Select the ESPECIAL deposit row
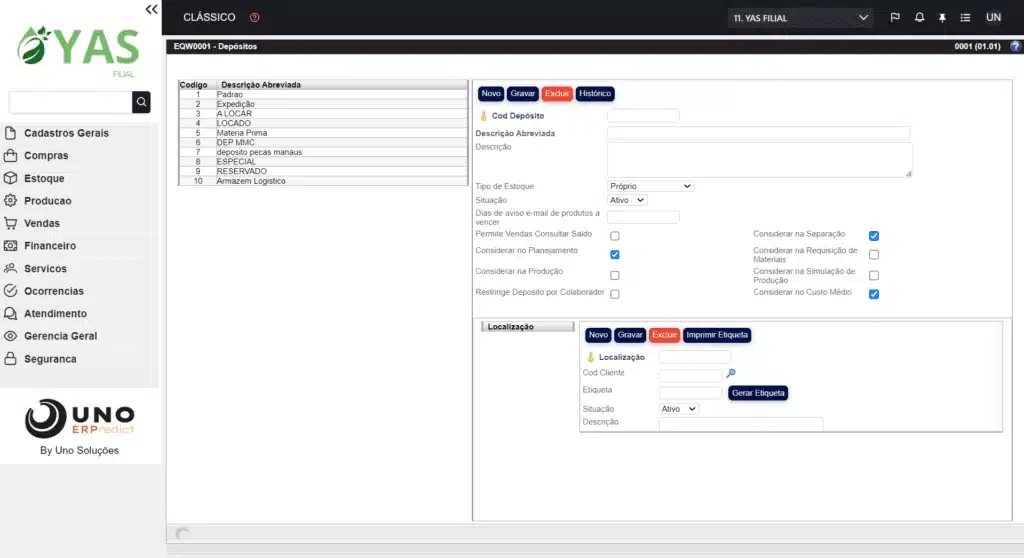Image resolution: width=1024 pixels, height=558 pixels. click(323, 161)
